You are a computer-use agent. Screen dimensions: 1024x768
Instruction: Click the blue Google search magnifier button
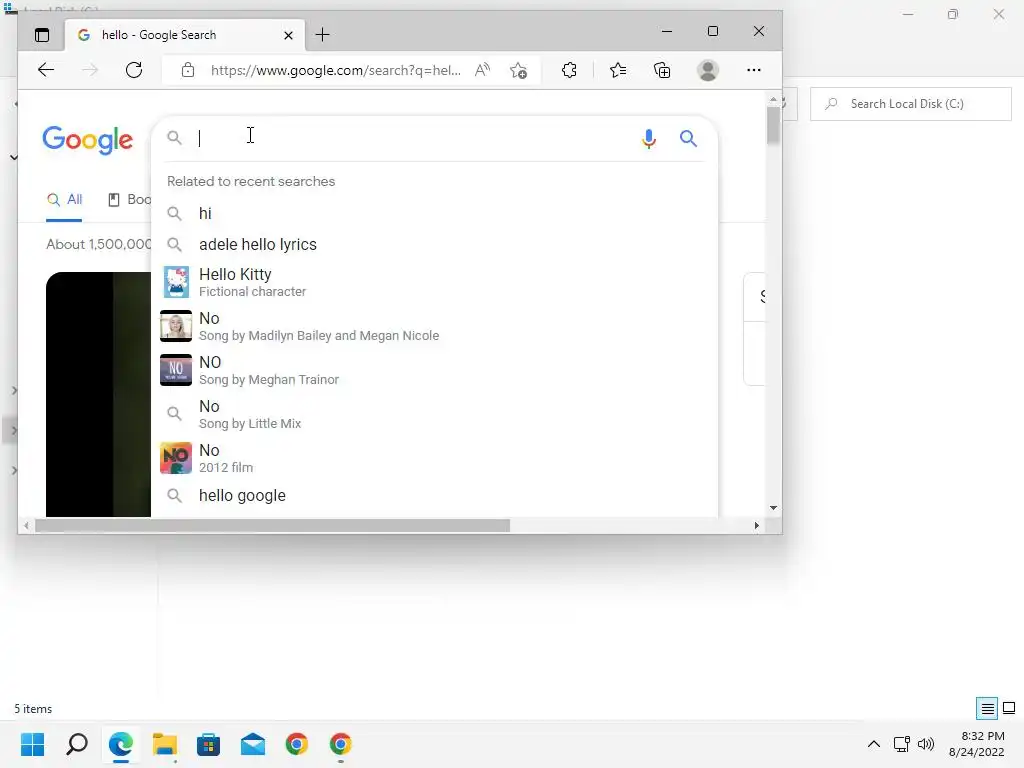coord(688,138)
